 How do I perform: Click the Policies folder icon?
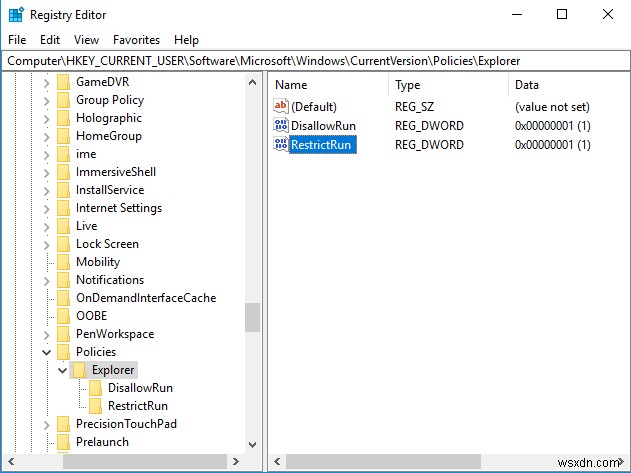pos(64,352)
